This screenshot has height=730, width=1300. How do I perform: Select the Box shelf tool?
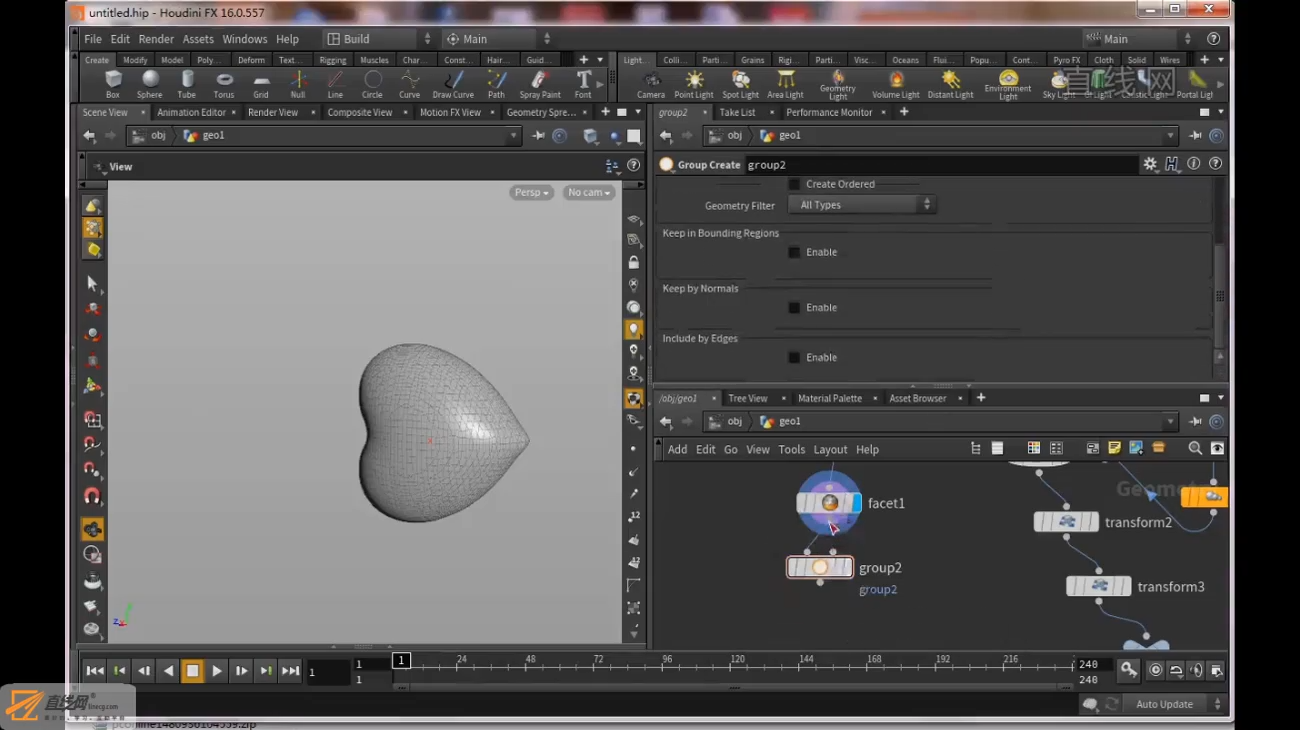point(113,84)
